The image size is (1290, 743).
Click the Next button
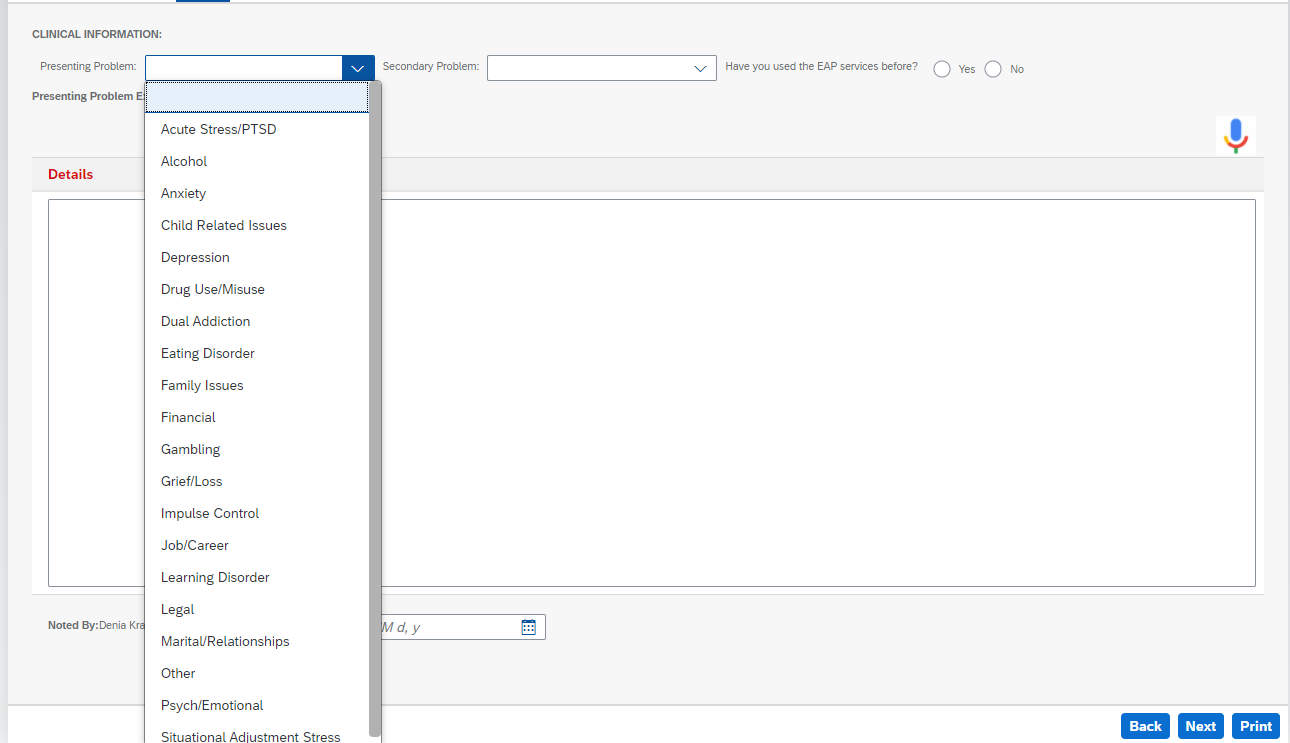pos(1200,726)
